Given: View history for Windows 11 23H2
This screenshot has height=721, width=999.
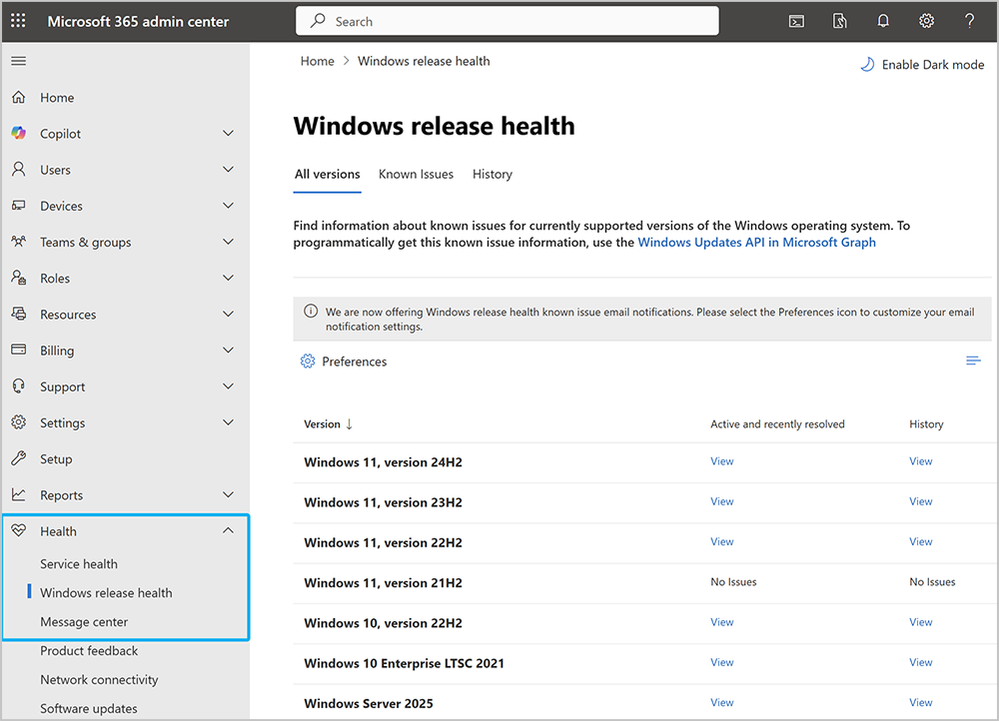Looking at the screenshot, I should point(921,501).
